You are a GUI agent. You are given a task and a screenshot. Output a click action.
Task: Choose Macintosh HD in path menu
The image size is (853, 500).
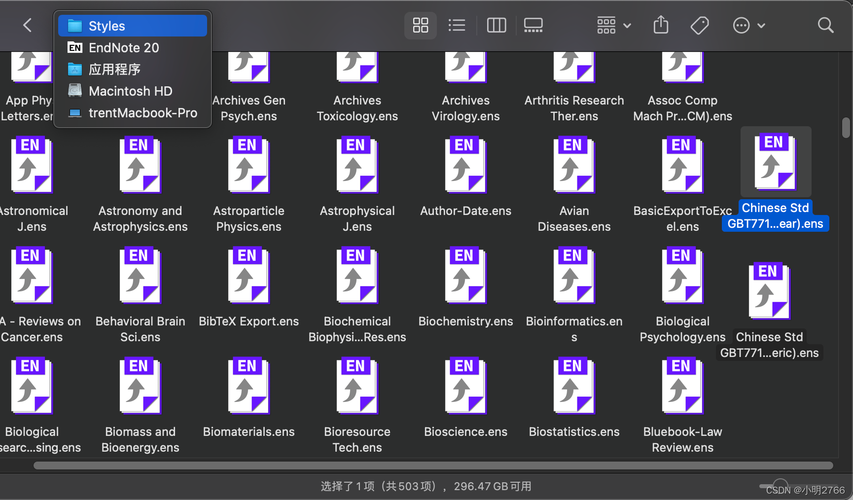point(132,91)
